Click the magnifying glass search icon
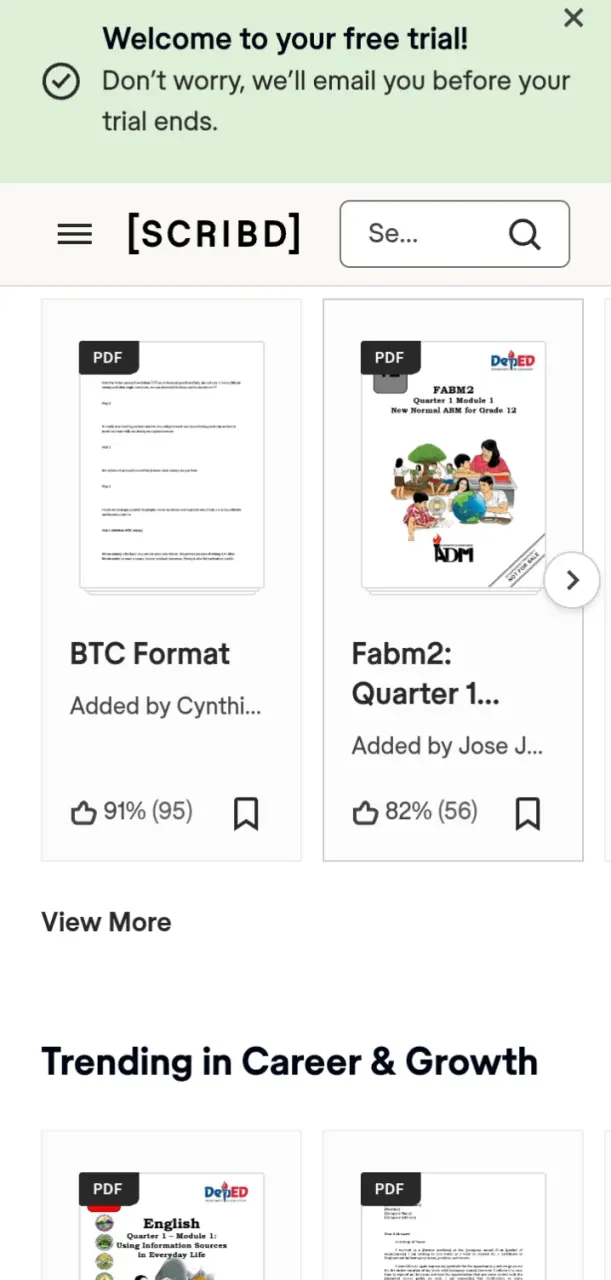 tap(524, 234)
